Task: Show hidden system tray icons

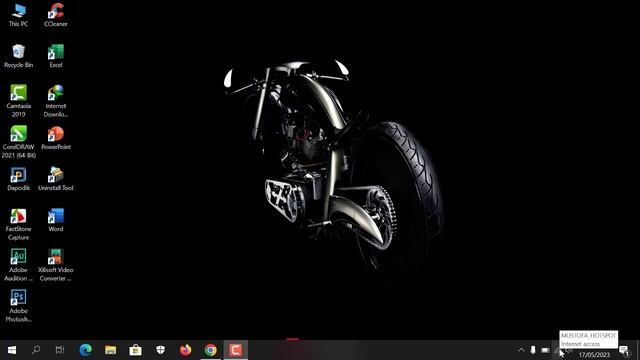Action: pyautogui.click(x=521, y=350)
